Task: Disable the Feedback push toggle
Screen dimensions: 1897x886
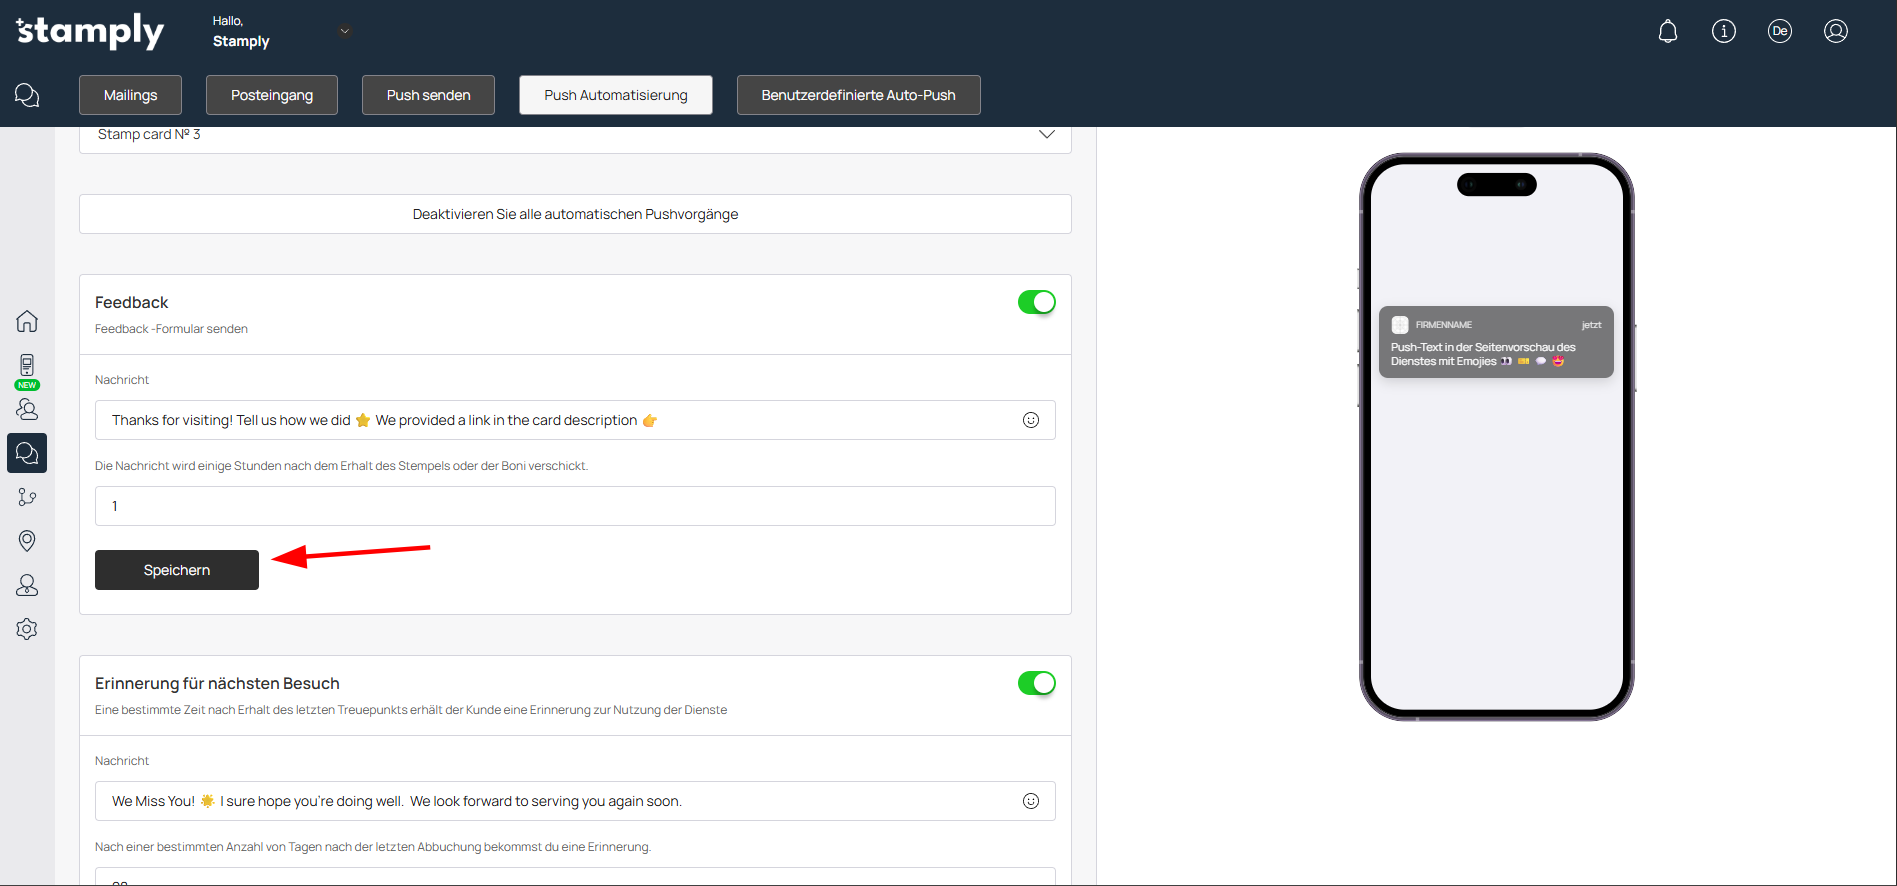Action: [1036, 302]
